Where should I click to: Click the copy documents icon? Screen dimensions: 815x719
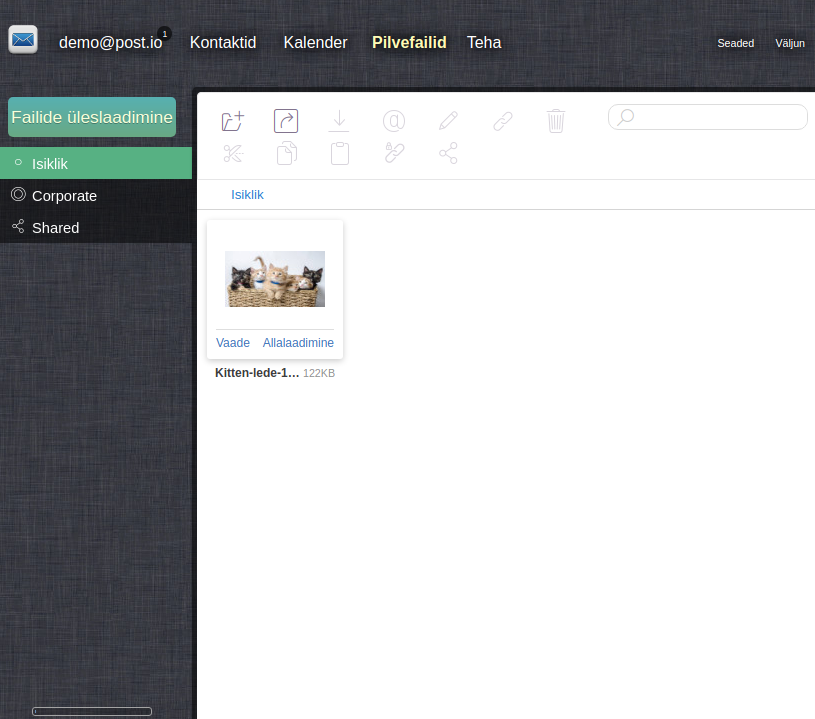coord(287,153)
